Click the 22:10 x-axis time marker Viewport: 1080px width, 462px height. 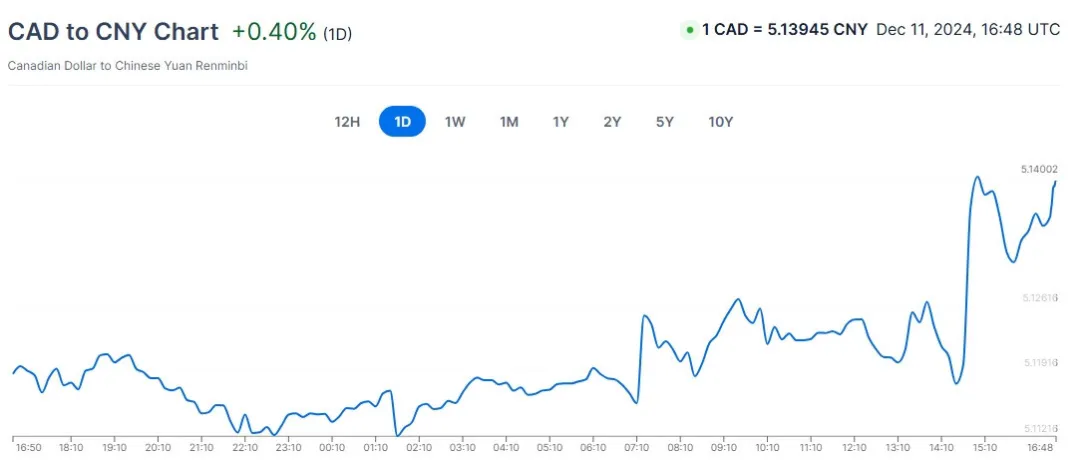246,448
